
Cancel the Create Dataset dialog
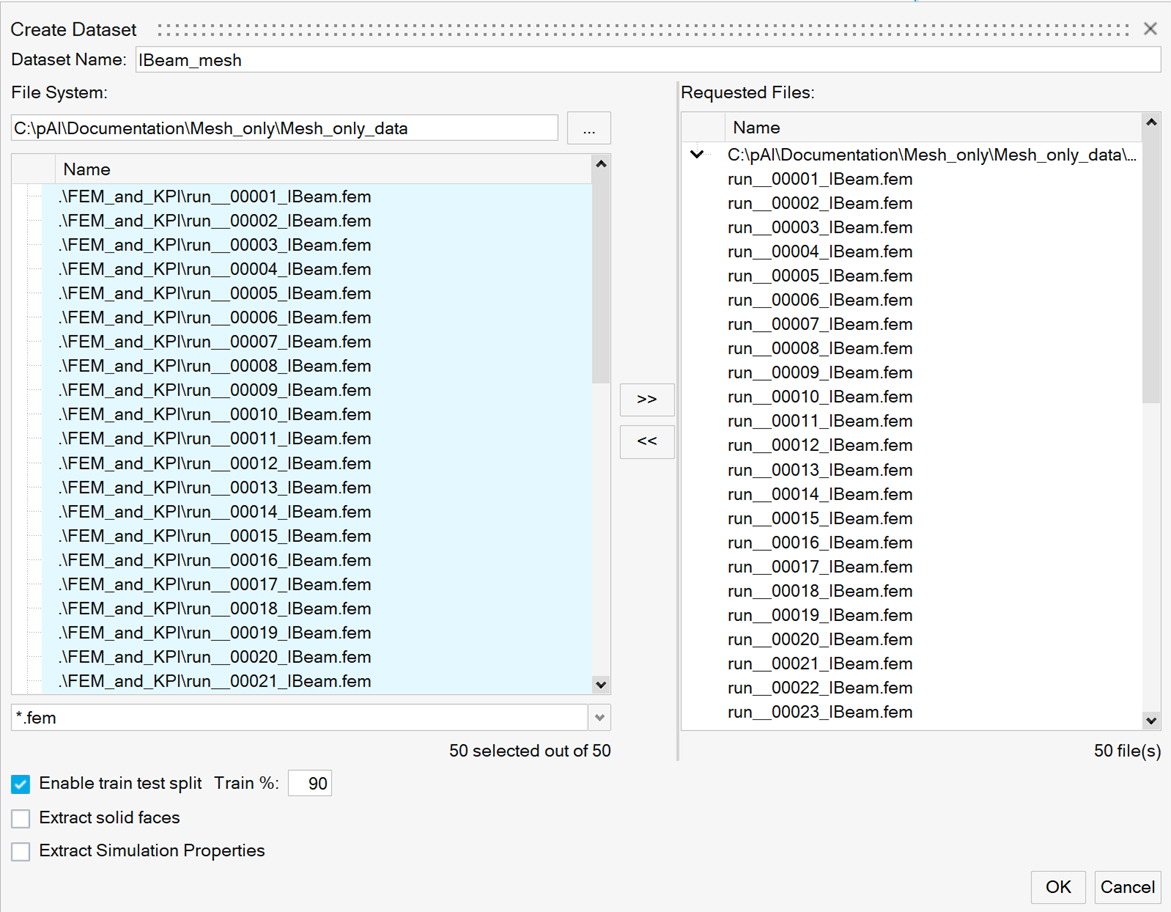pos(1127,887)
